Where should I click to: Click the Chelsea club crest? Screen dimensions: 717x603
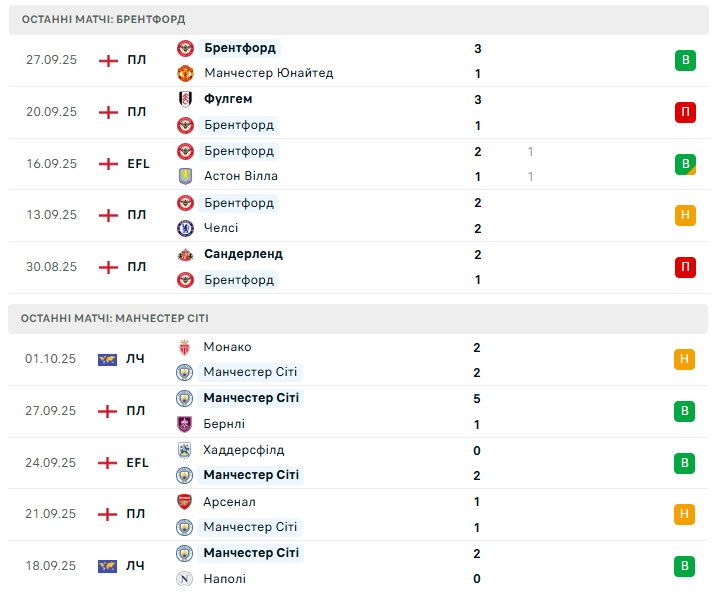coord(185,228)
